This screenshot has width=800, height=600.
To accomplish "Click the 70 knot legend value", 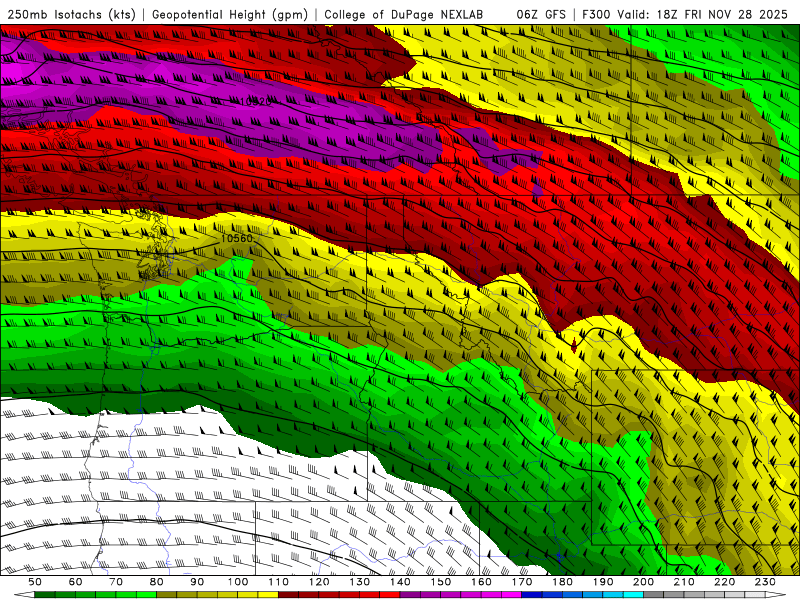I will (x=116, y=582).
